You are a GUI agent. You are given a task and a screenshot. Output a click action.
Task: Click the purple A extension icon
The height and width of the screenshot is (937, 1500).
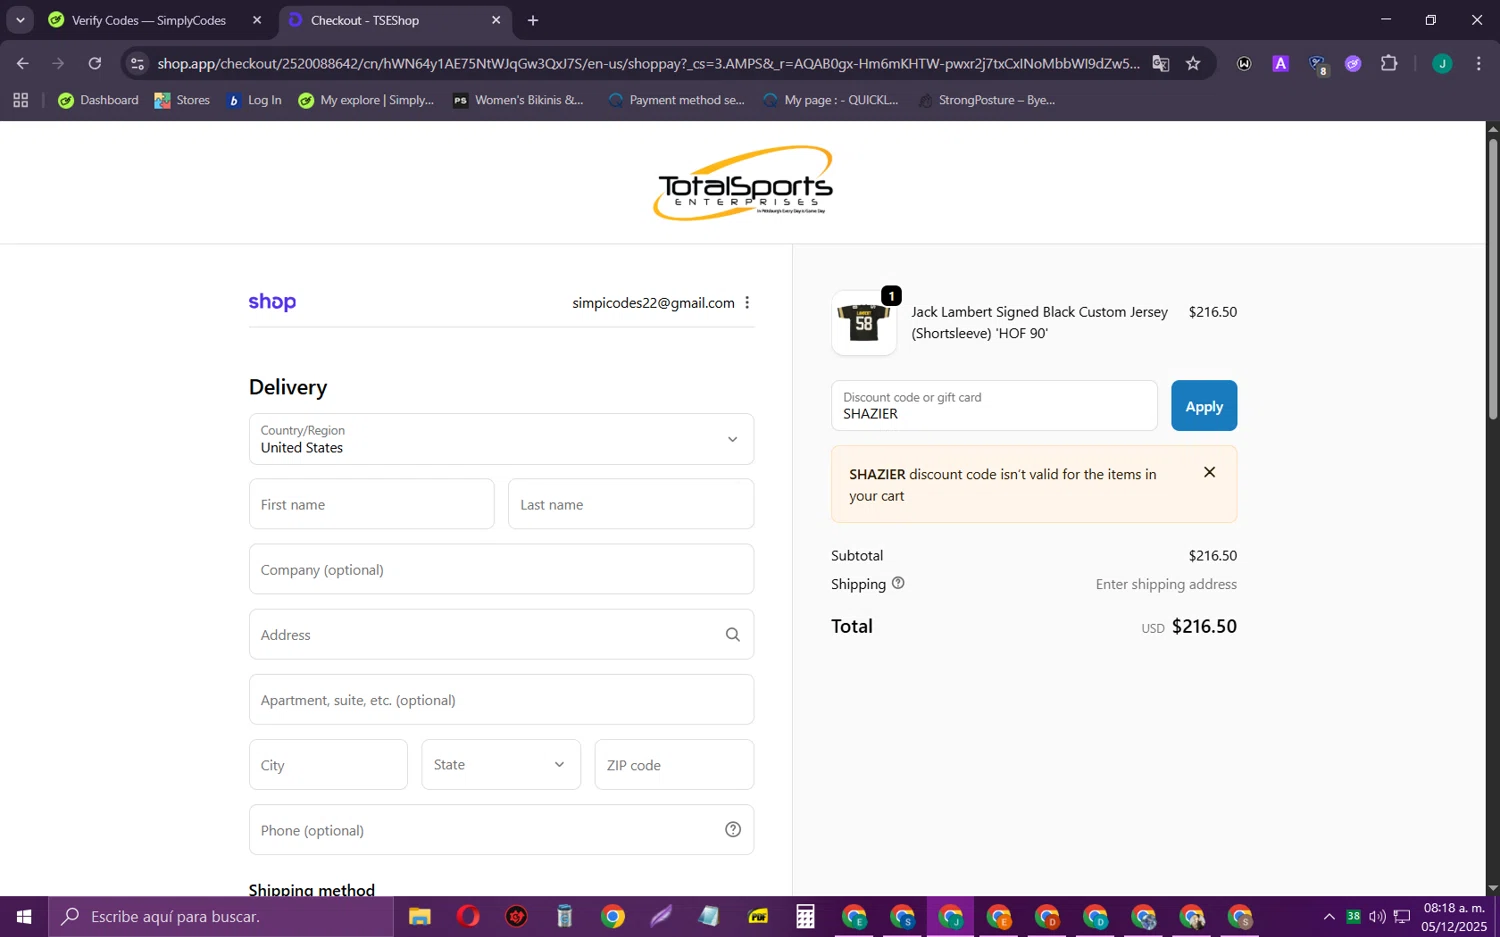click(1280, 63)
